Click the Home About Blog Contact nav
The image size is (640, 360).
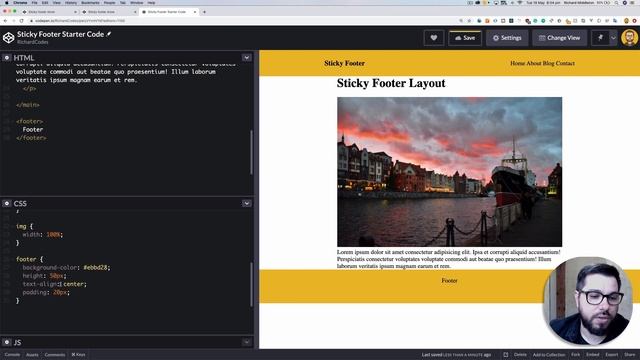(x=542, y=63)
